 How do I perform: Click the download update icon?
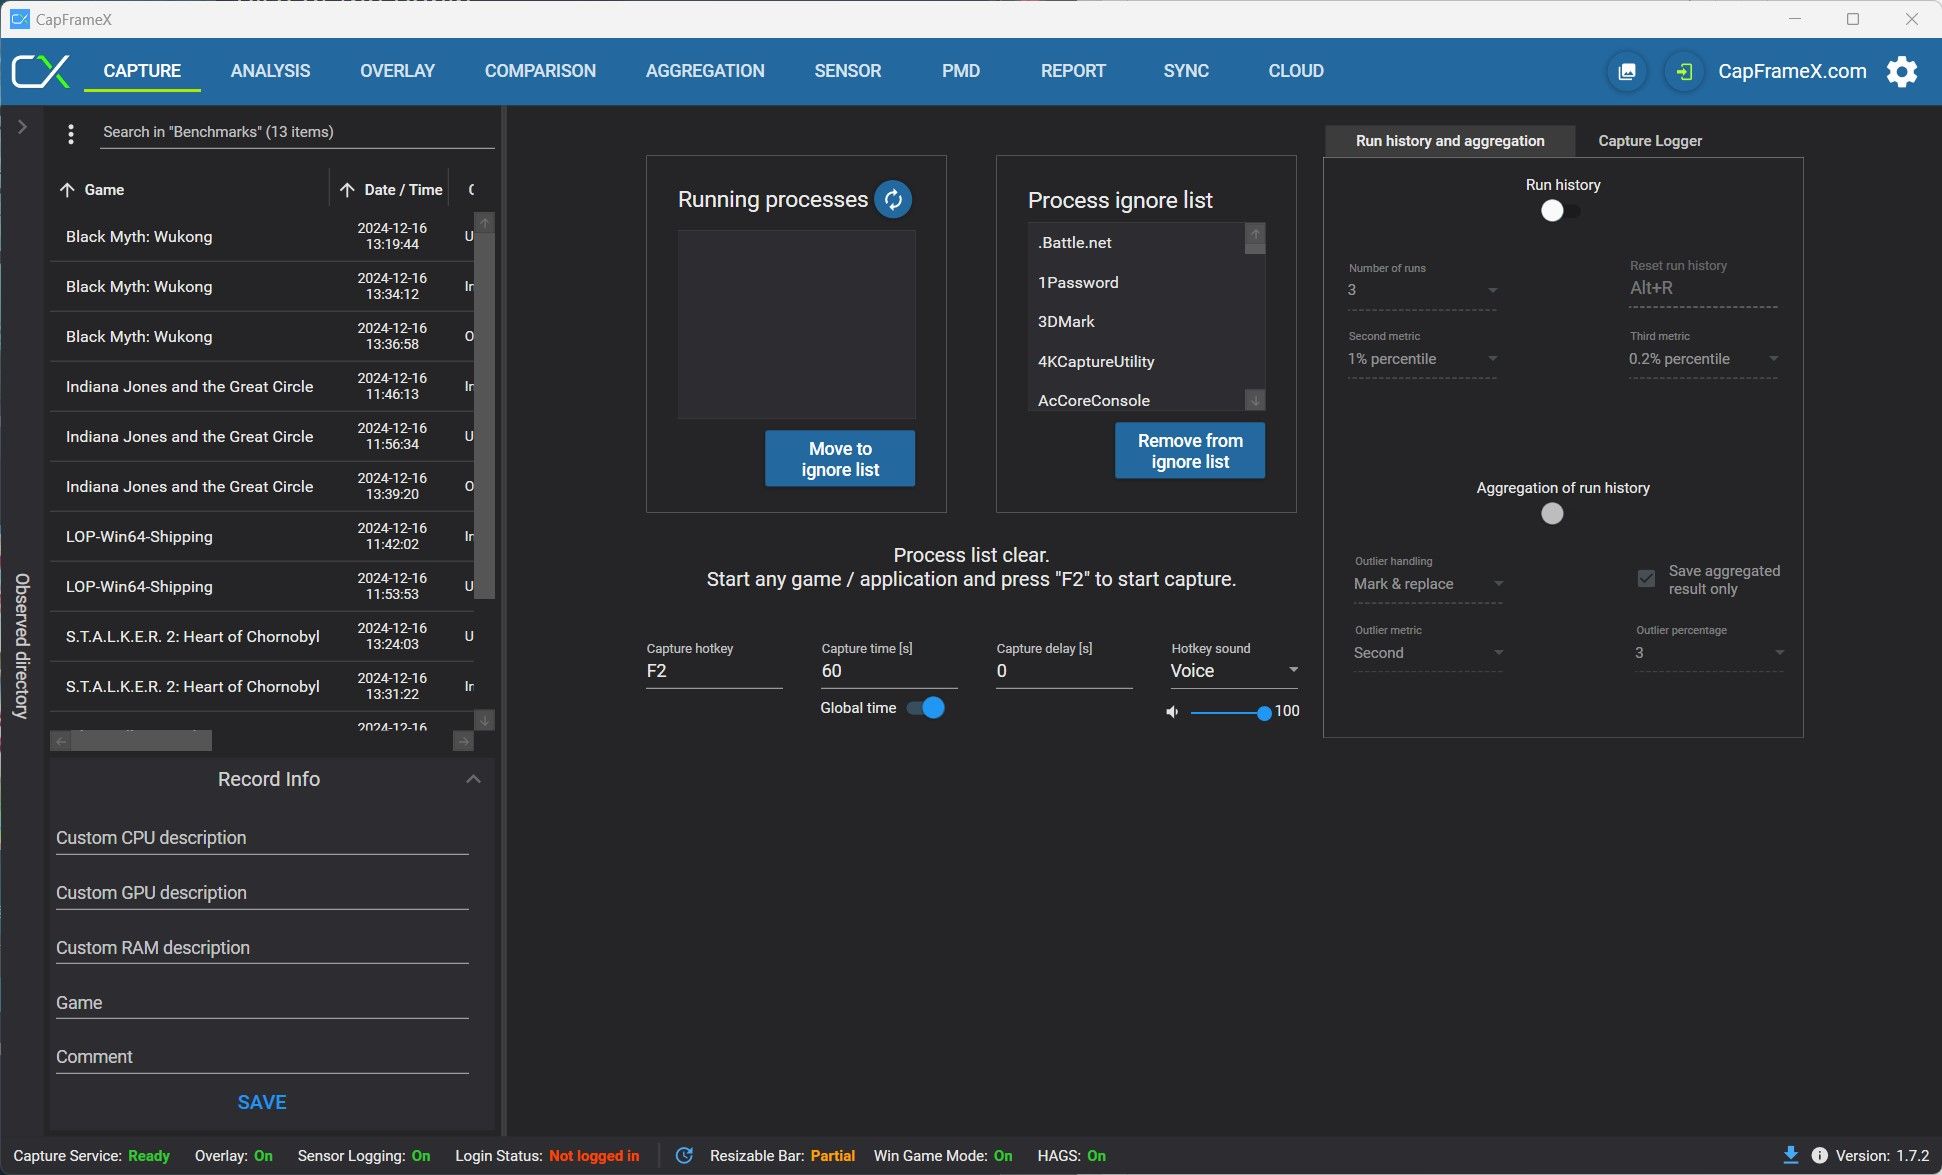pos(1791,1155)
